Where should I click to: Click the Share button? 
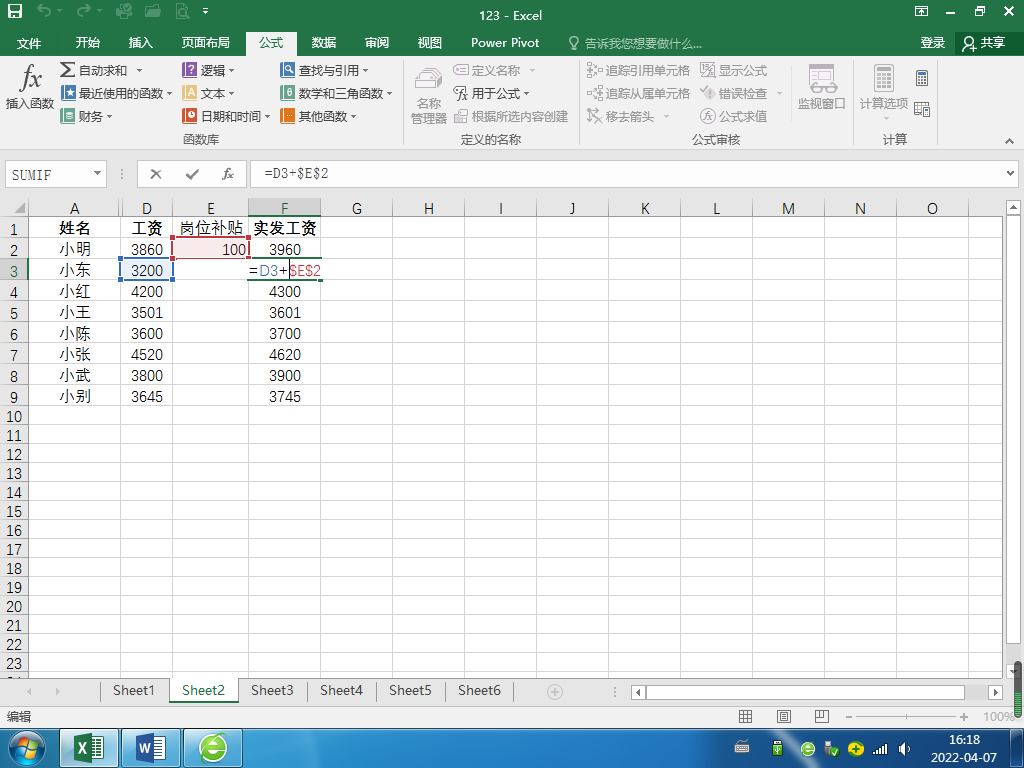984,43
